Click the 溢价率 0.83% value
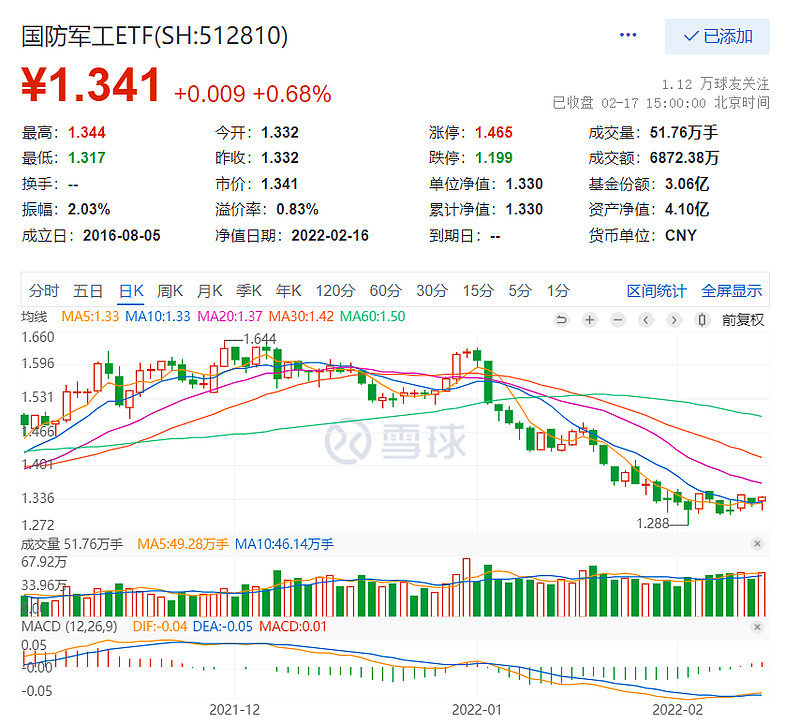Screen dimensions: 800x724 pos(297,209)
